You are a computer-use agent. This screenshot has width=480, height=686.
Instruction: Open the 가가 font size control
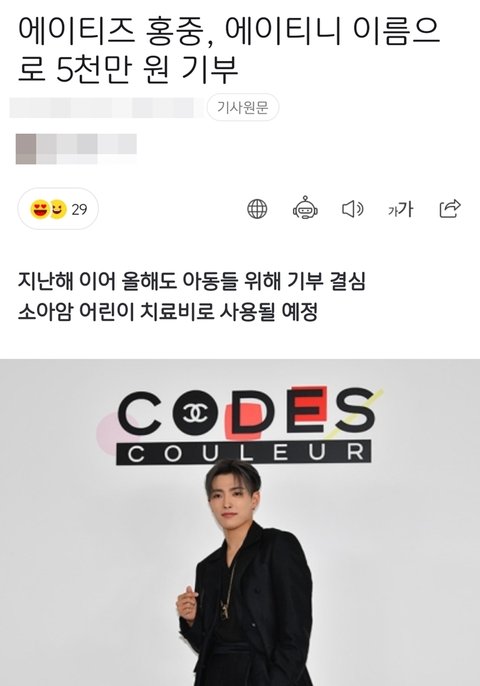click(401, 209)
